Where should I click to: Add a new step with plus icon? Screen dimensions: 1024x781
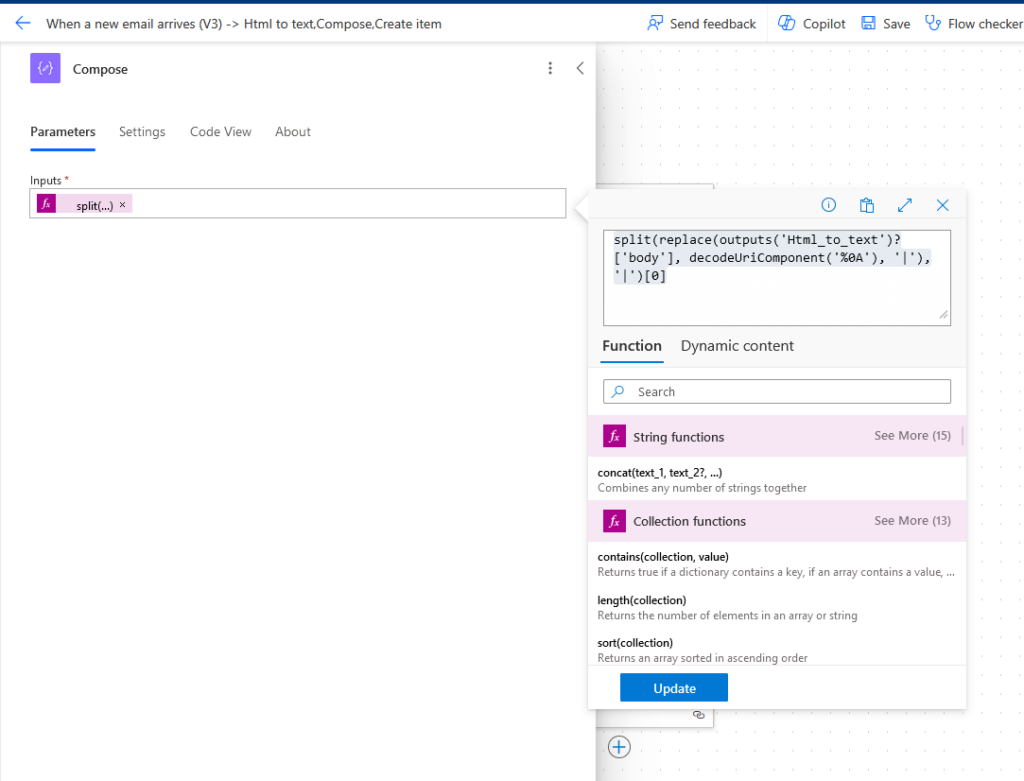[x=619, y=747]
